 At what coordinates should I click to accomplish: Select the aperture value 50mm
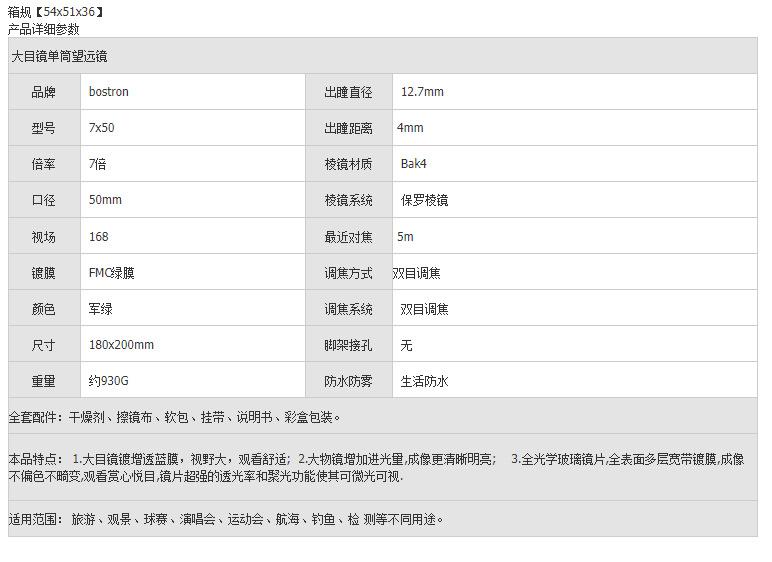click(x=105, y=200)
